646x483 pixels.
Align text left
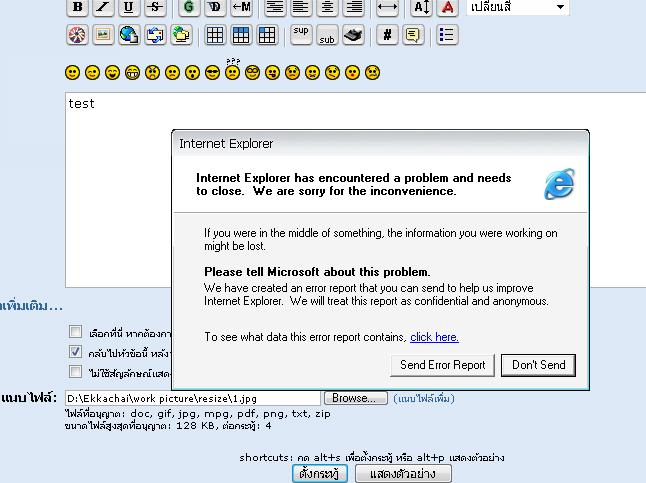(301, 7)
